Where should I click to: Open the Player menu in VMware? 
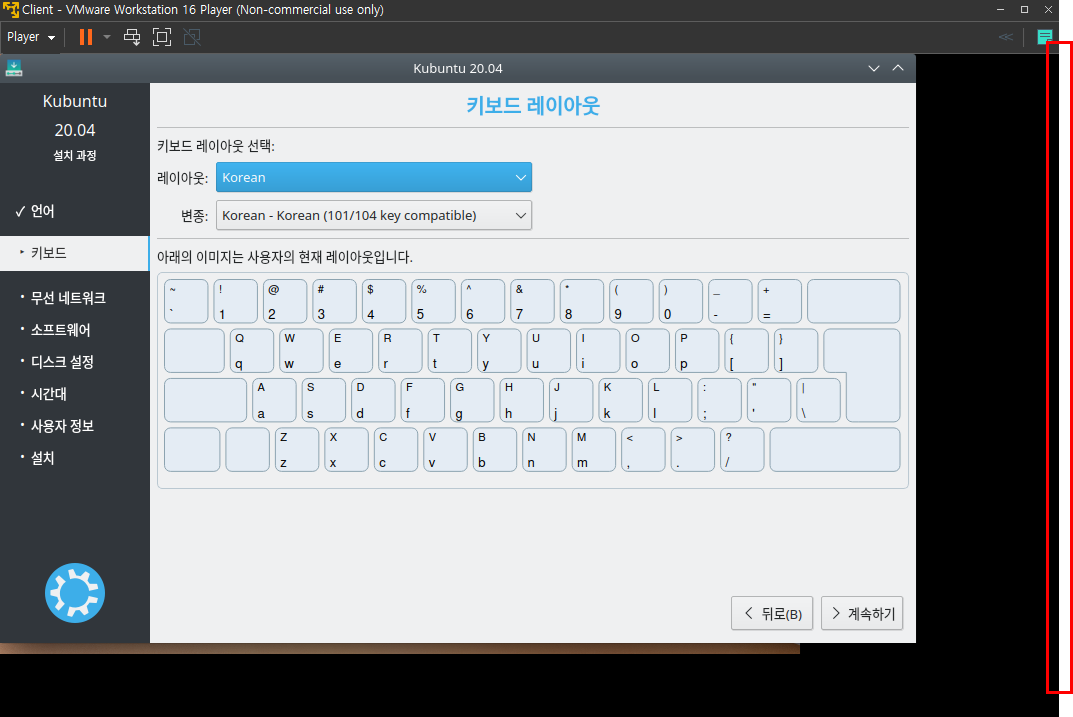tap(31, 37)
